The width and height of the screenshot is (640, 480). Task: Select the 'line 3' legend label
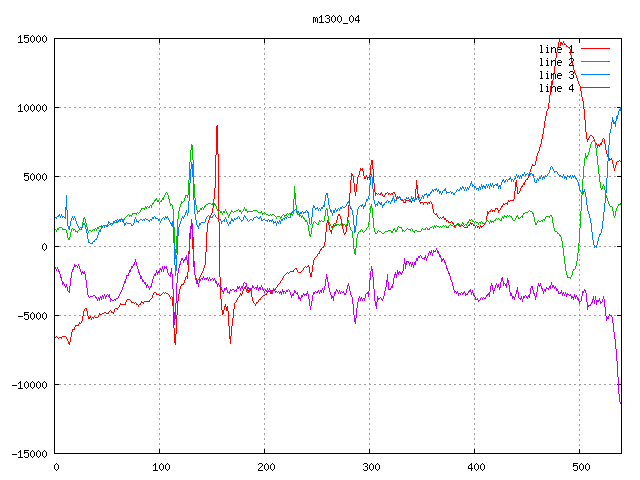coord(556,75)
